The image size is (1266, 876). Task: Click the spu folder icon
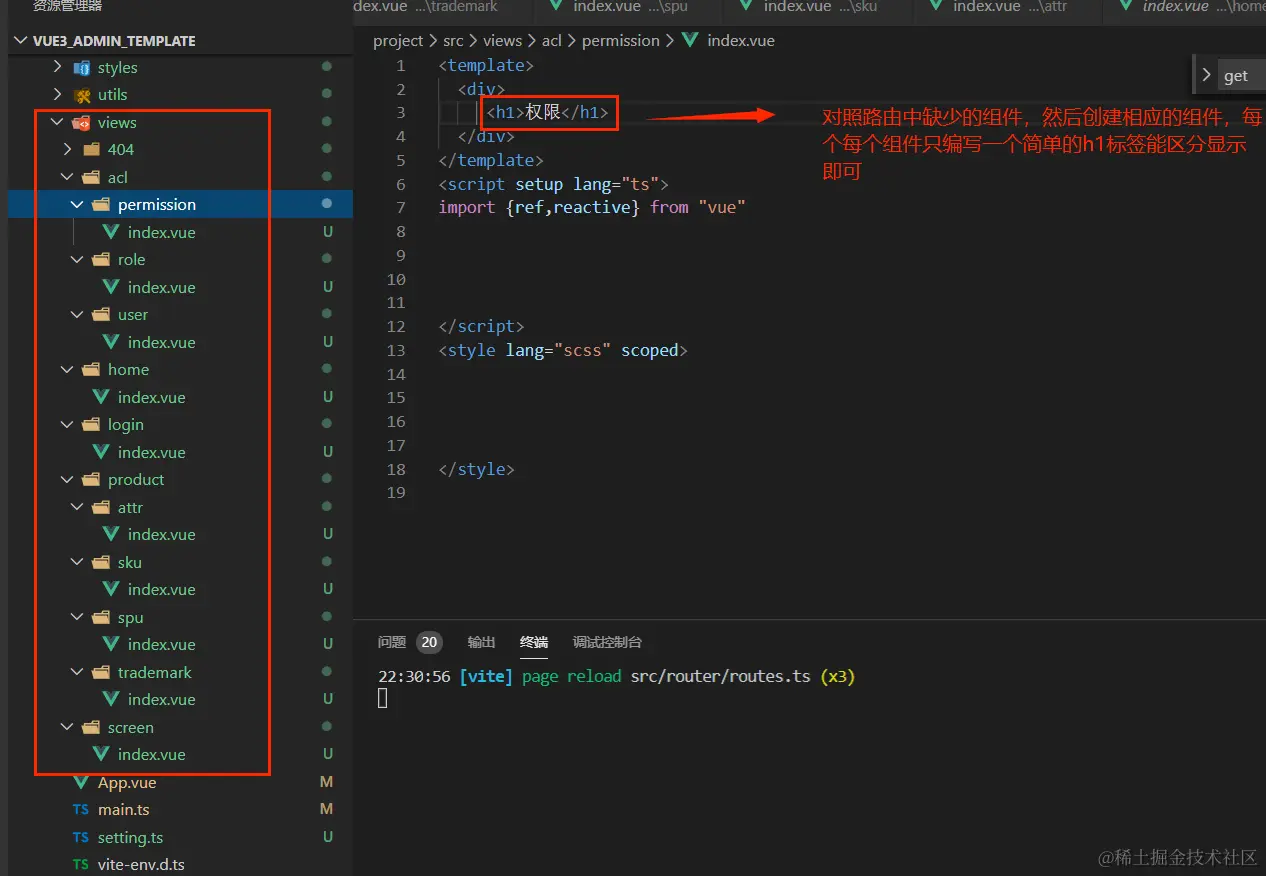[101, 617]
